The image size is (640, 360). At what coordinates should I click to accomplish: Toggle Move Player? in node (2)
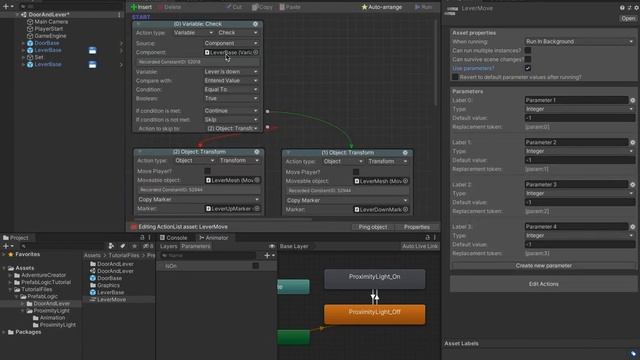[x=207, y=171]
